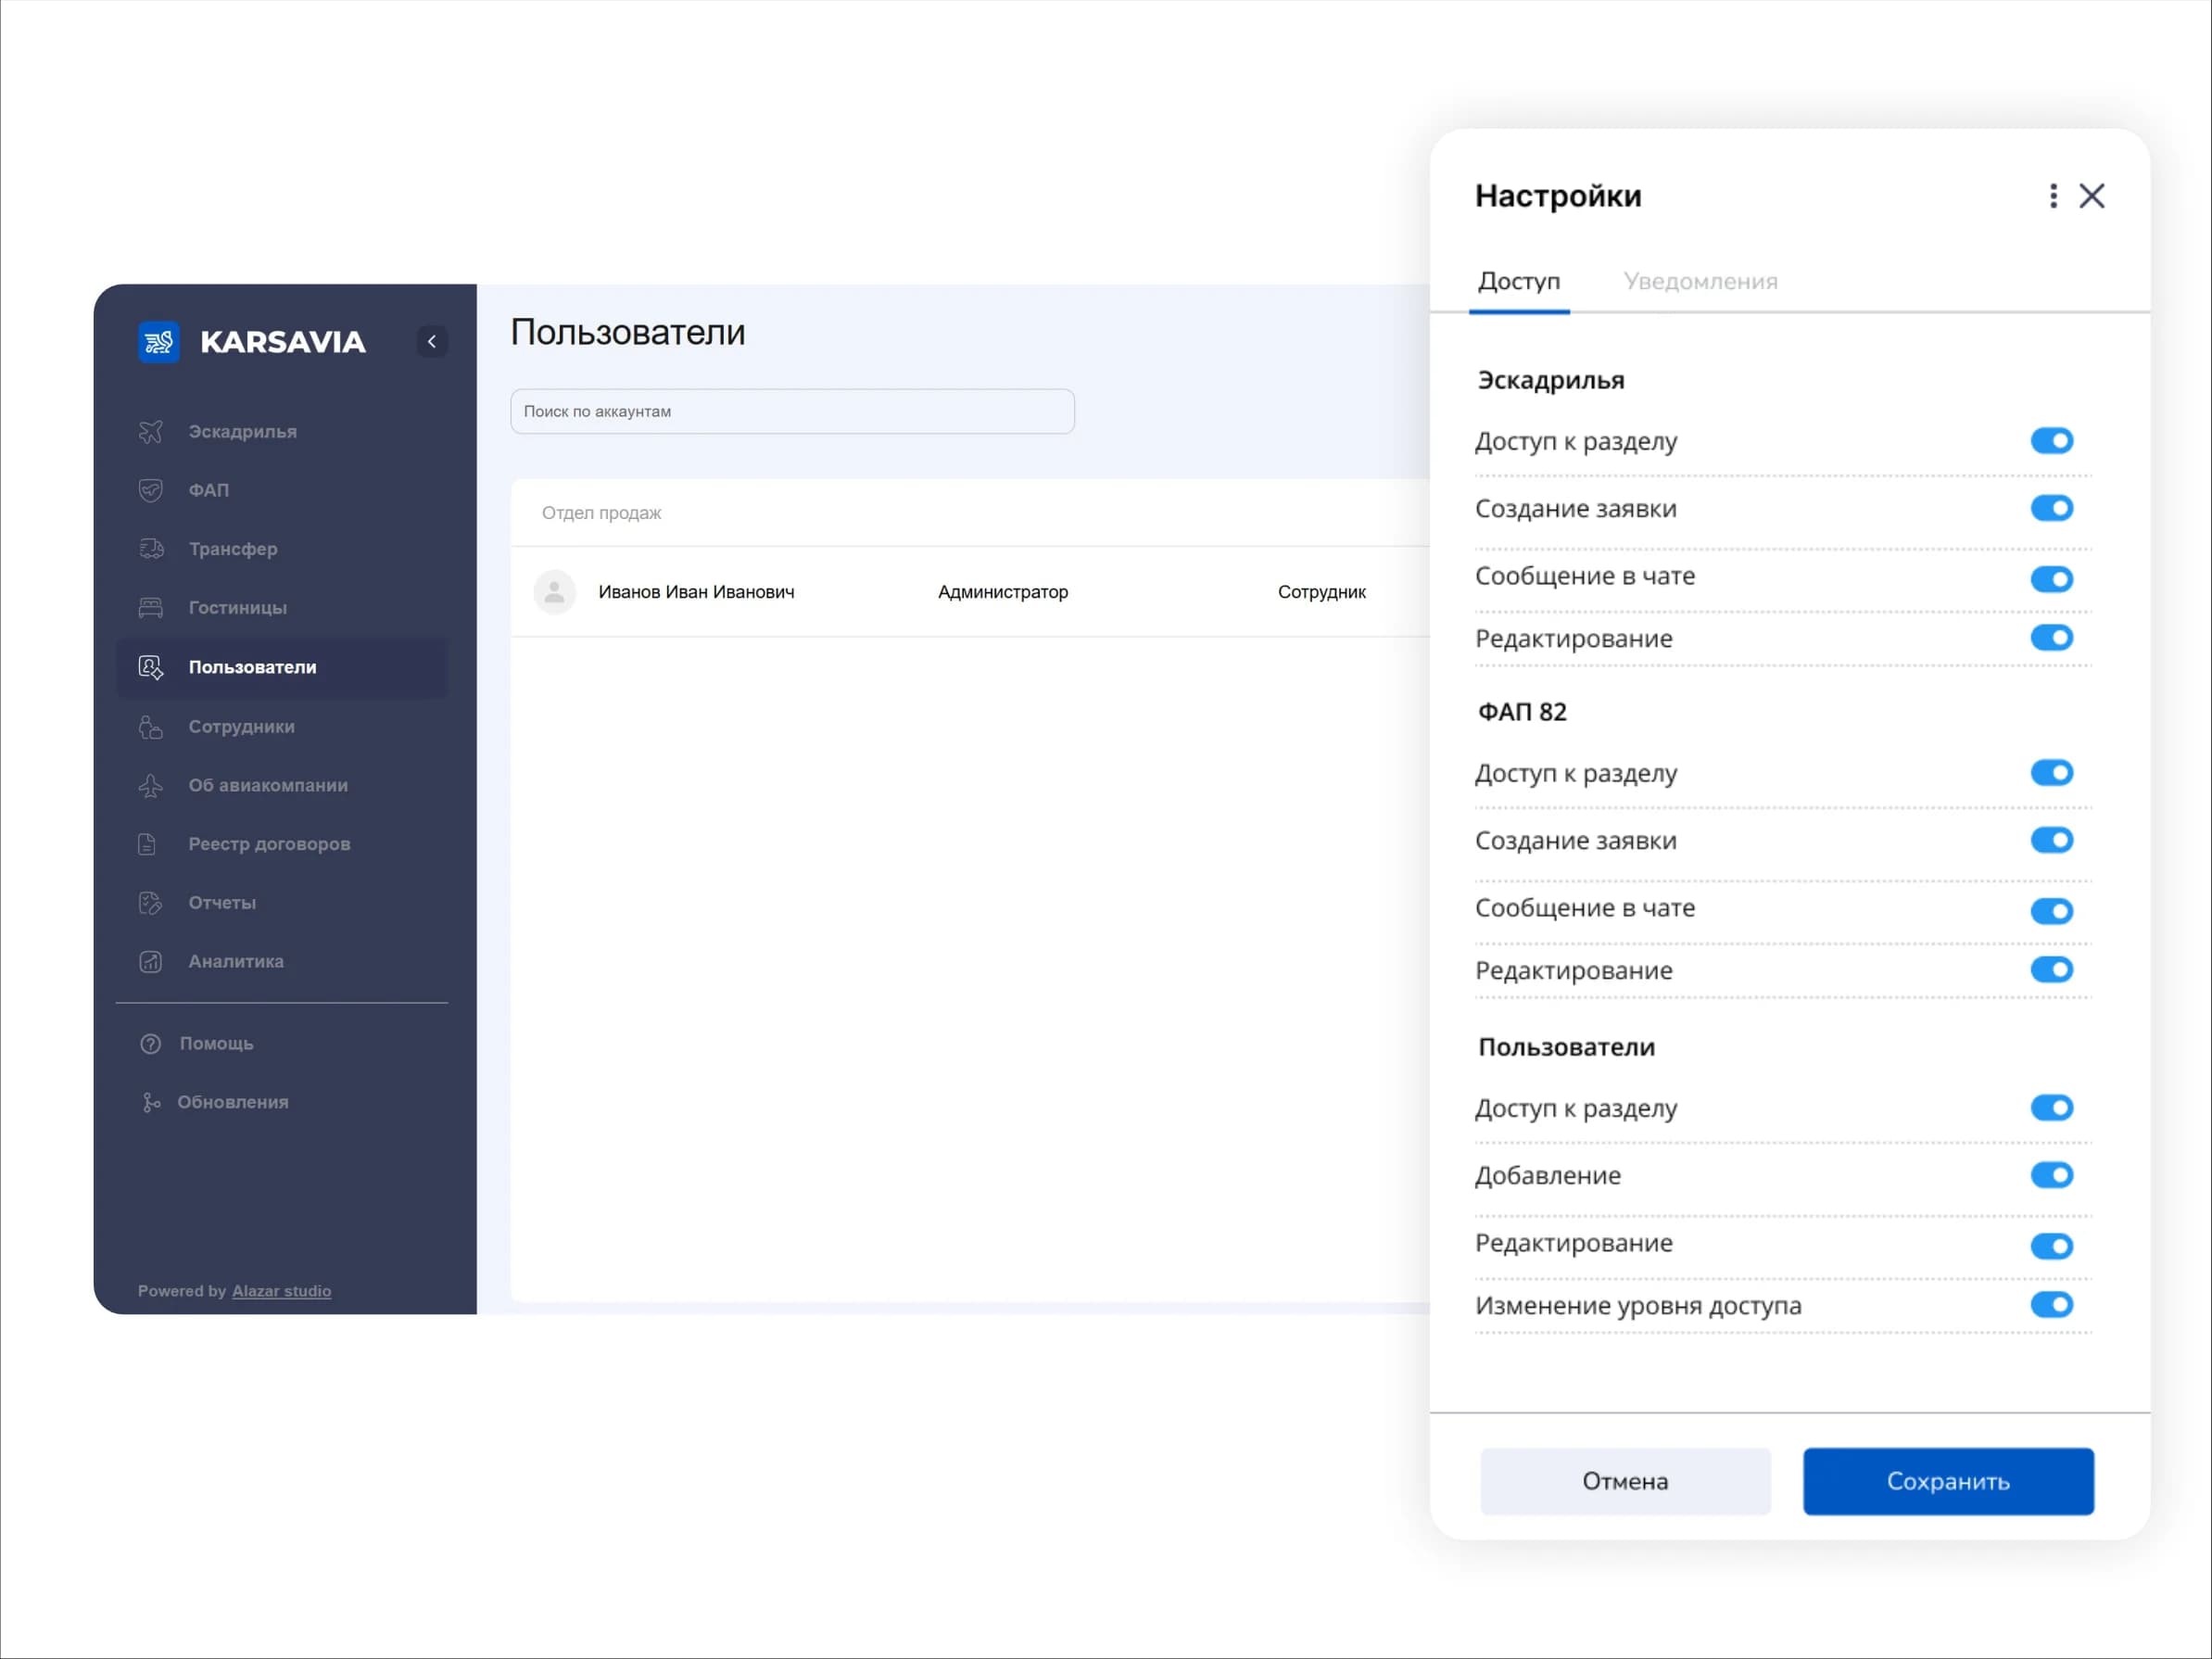
Task: Open the Эскадрилья sidebar plane icon
Action: [x=150, y=431]
